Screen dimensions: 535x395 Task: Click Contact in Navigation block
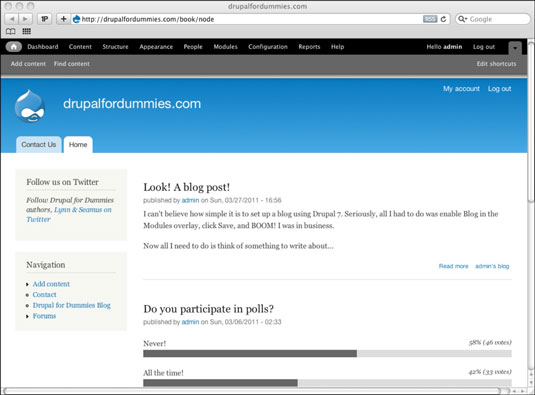click(44, 294)
